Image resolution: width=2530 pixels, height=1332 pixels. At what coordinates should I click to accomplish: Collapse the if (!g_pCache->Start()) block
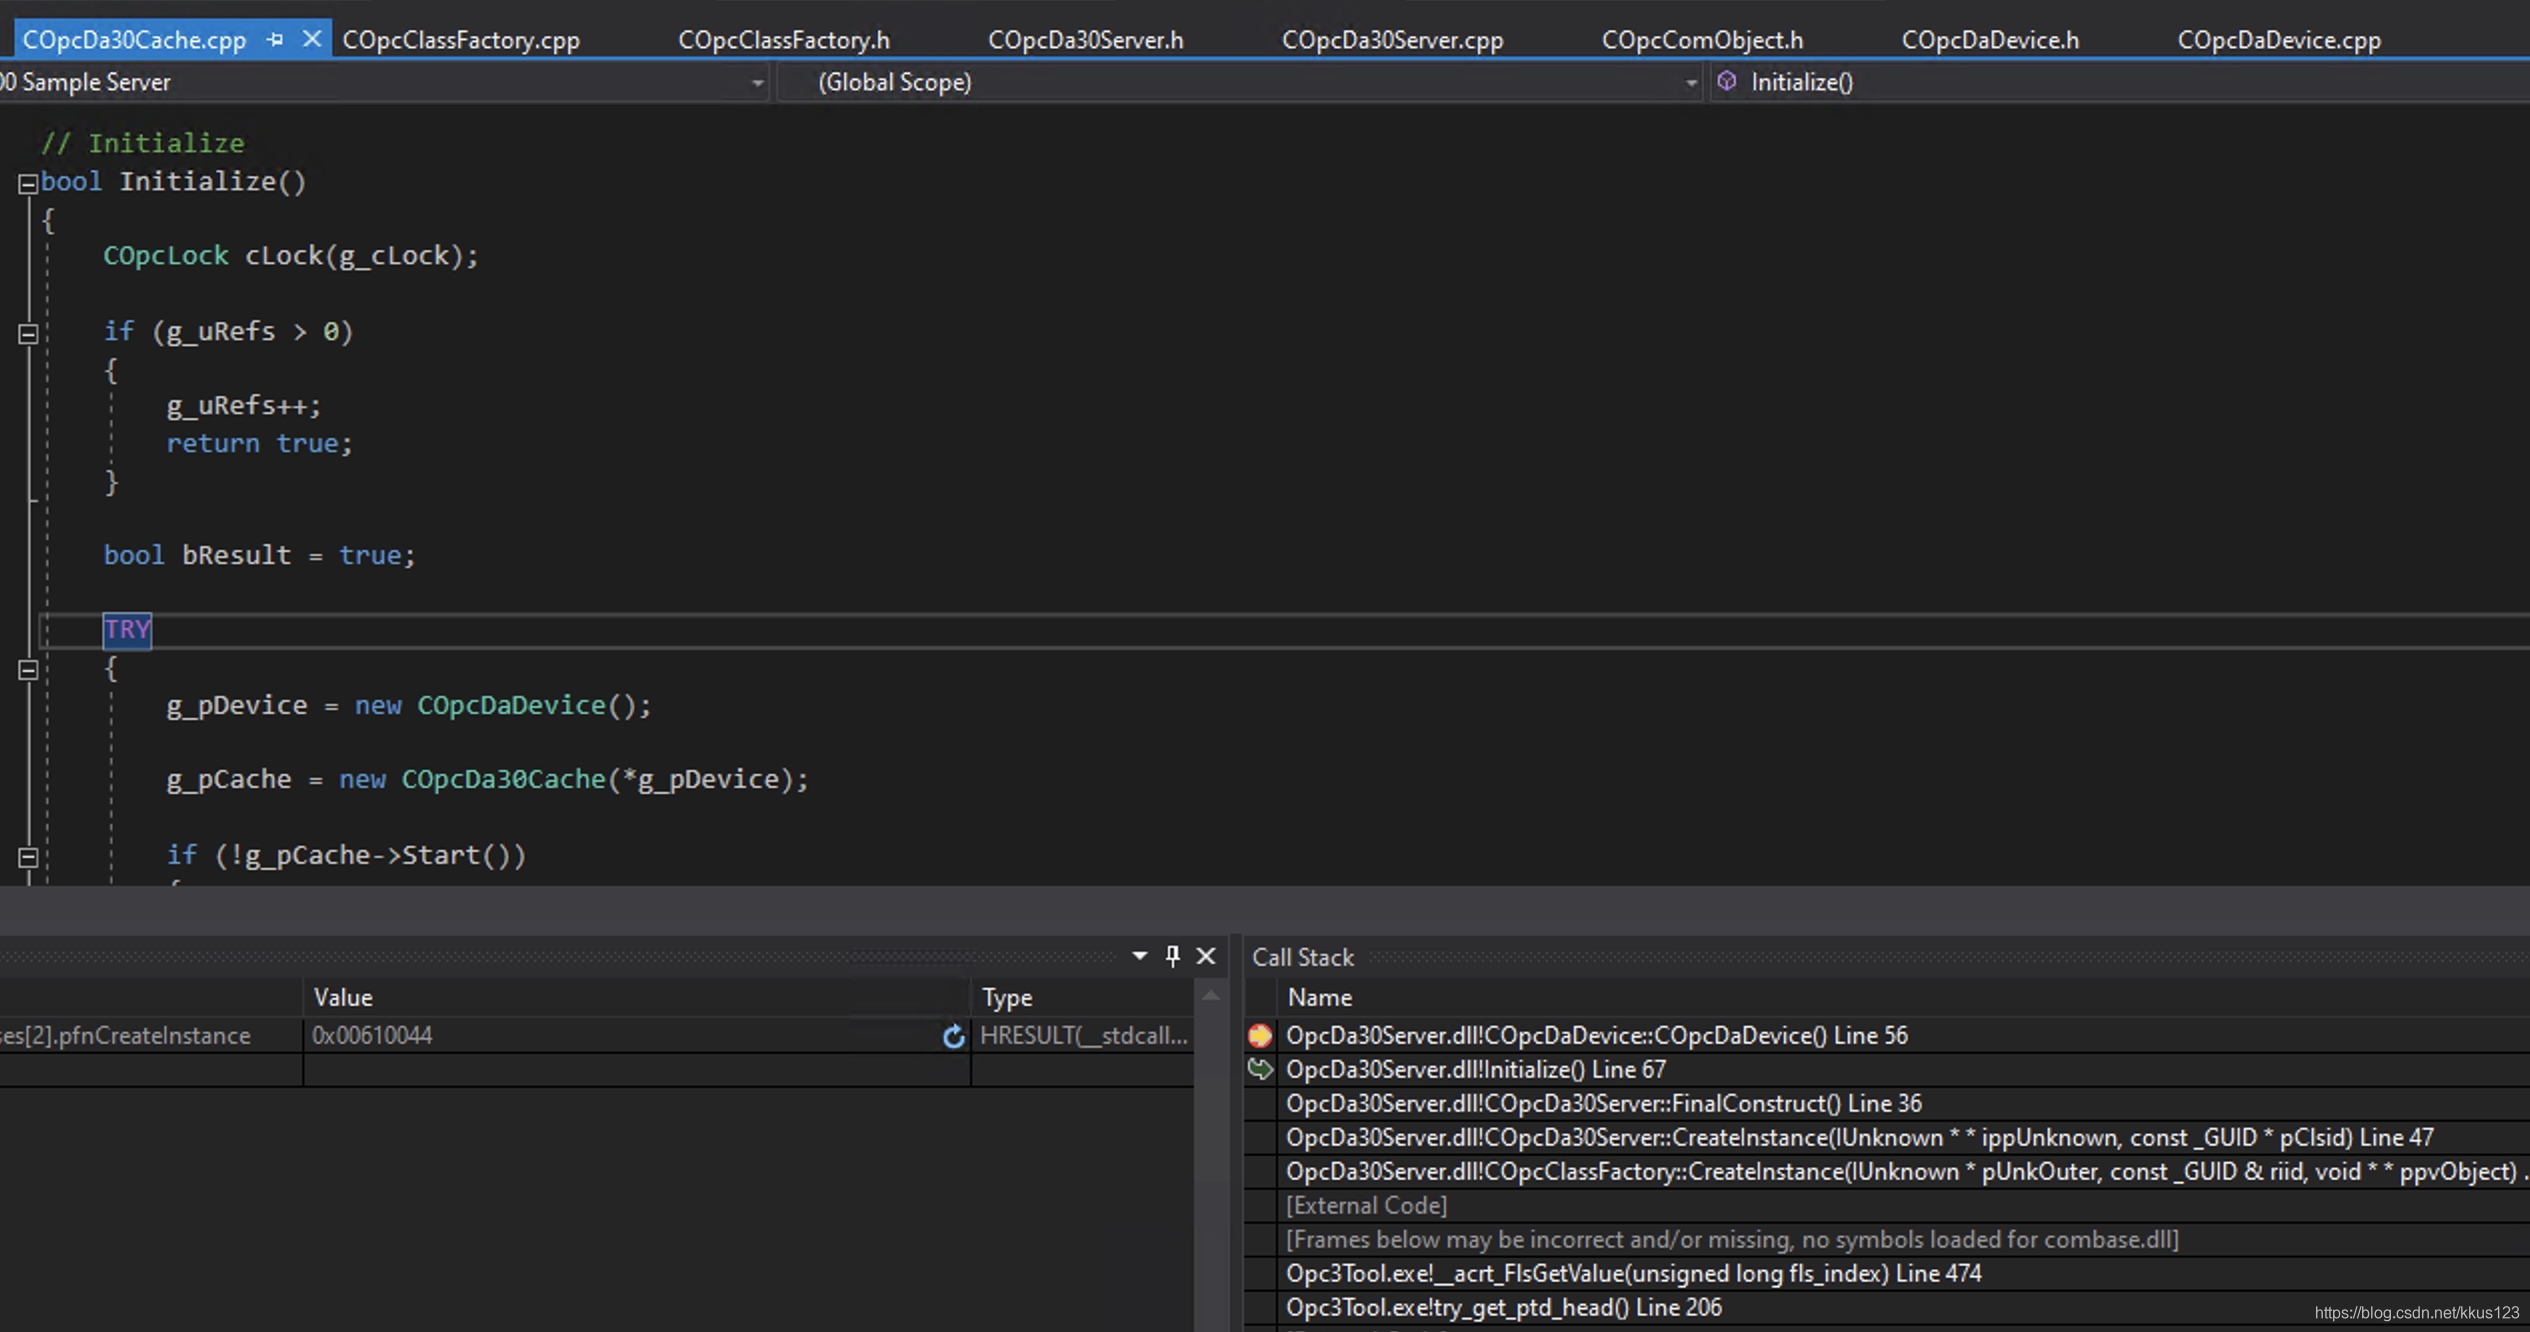[x=28, y=858]
